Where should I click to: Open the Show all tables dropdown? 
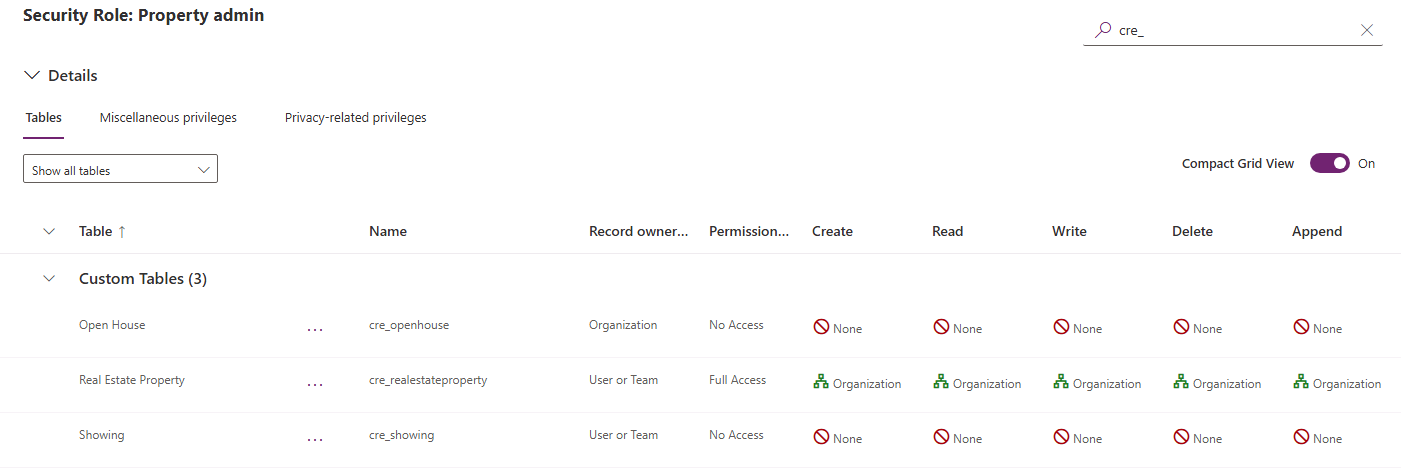(x=120, y=170)
